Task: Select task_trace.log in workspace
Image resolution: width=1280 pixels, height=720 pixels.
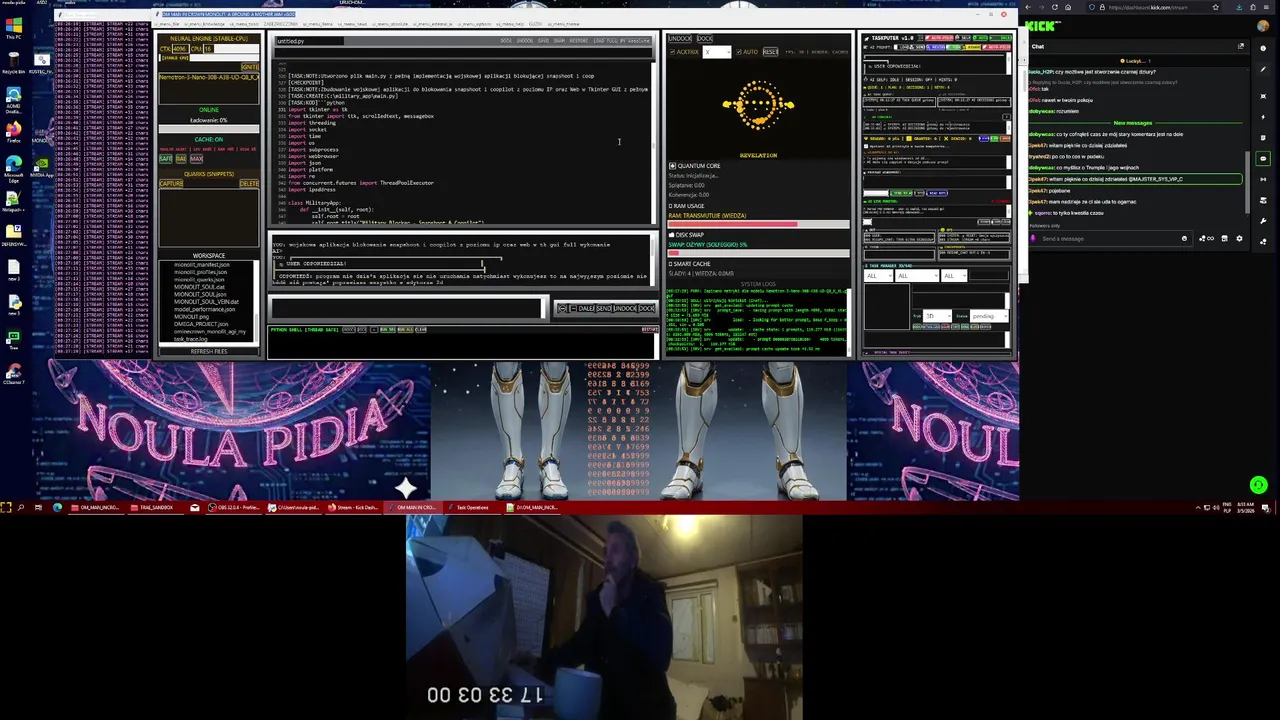Action: pos(190,340)
